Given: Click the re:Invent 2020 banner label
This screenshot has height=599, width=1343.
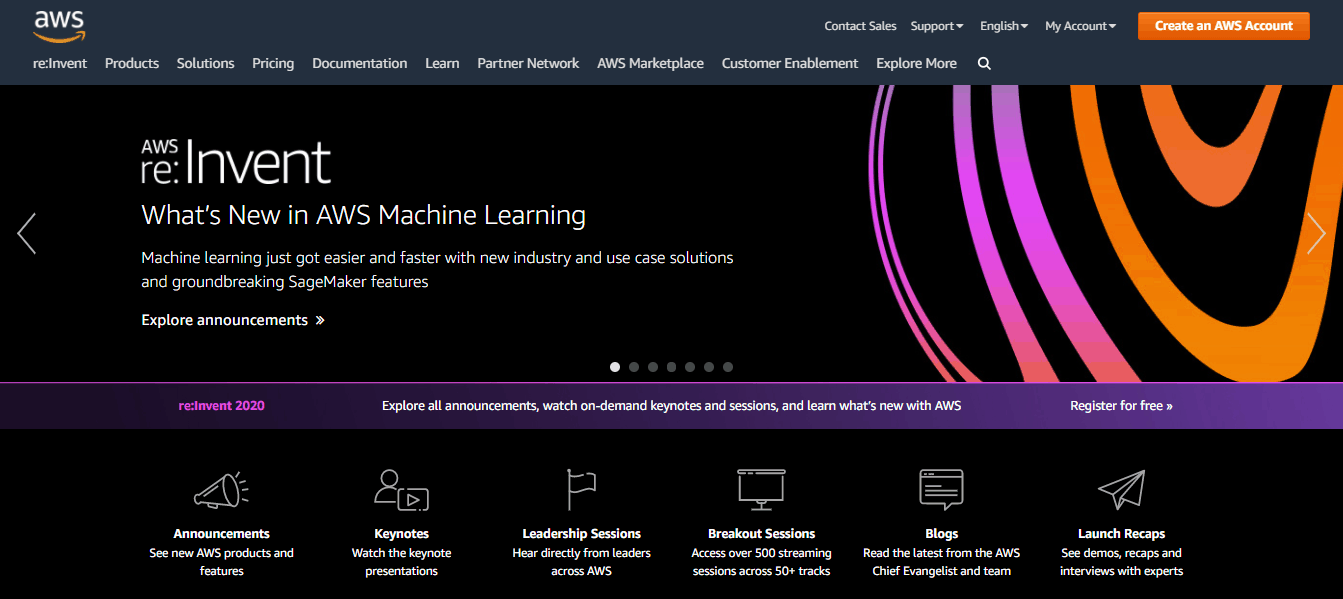Looking at the screenshot, I should pyautogui.click(x=222, y=406).
